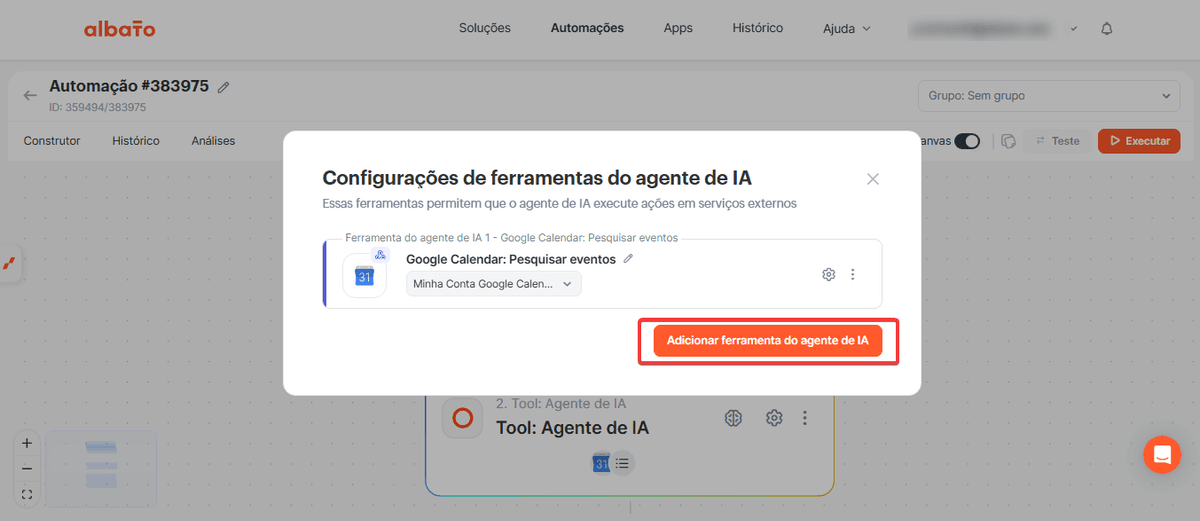Image resolution: width=1200 pixels, height=521 pixels.
Task: Click the Automação #383975 title
Action: pyautogui.click(x=129, y=86)
